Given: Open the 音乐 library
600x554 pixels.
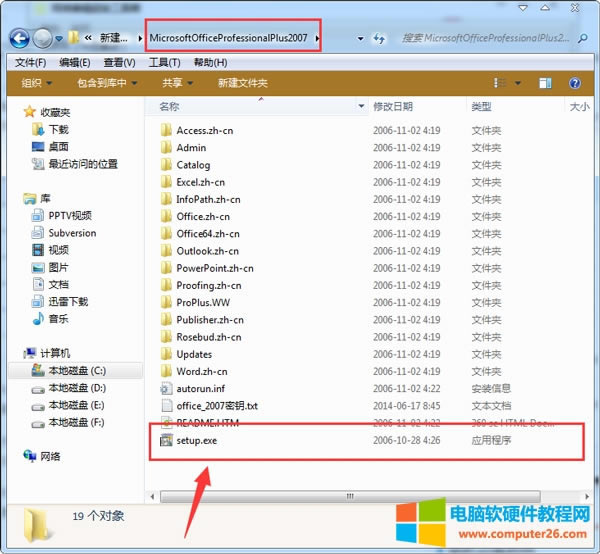Looking at the screenshot, I should coord(58,319).
